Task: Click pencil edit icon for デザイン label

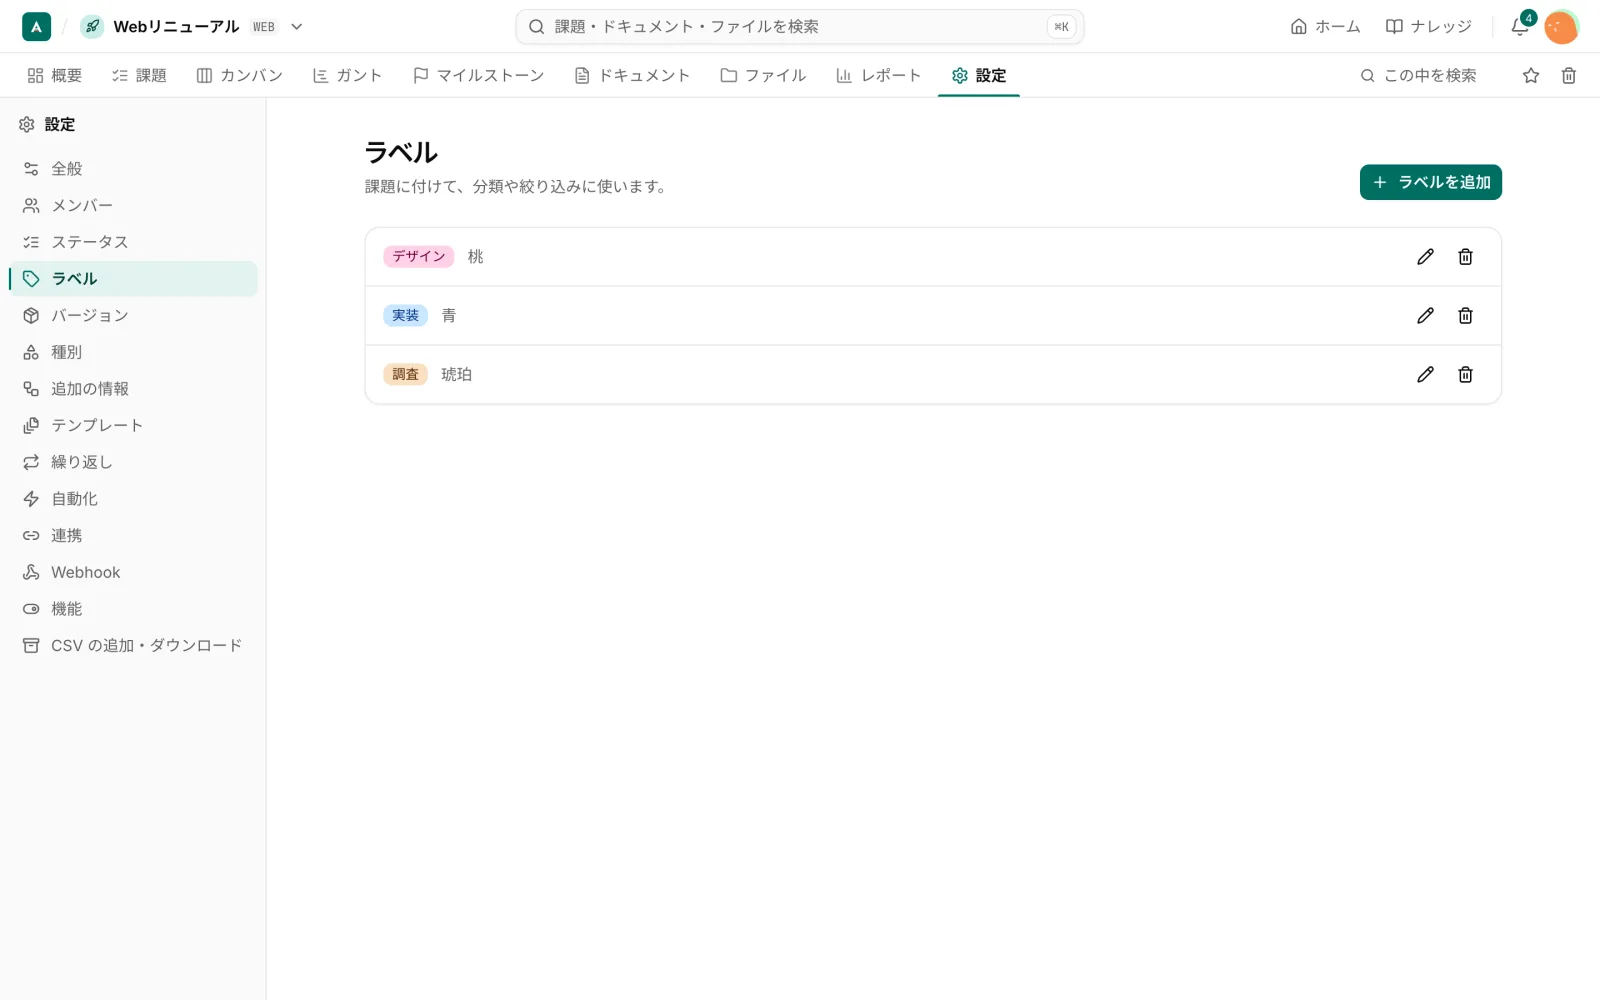Action: click(x=1425, y=257)
